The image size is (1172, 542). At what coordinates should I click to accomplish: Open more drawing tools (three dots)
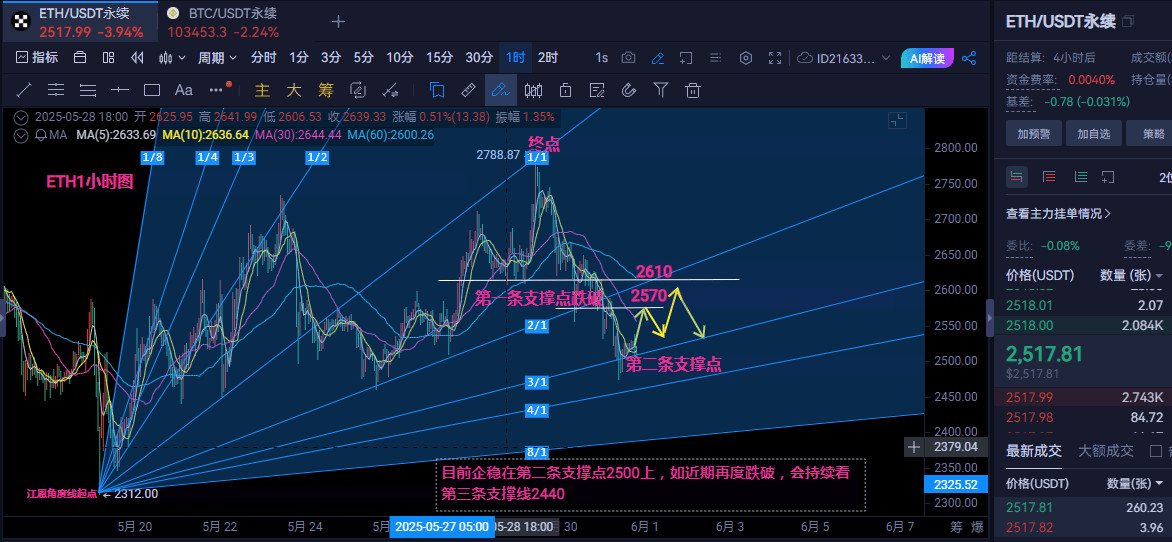point(217,90)
